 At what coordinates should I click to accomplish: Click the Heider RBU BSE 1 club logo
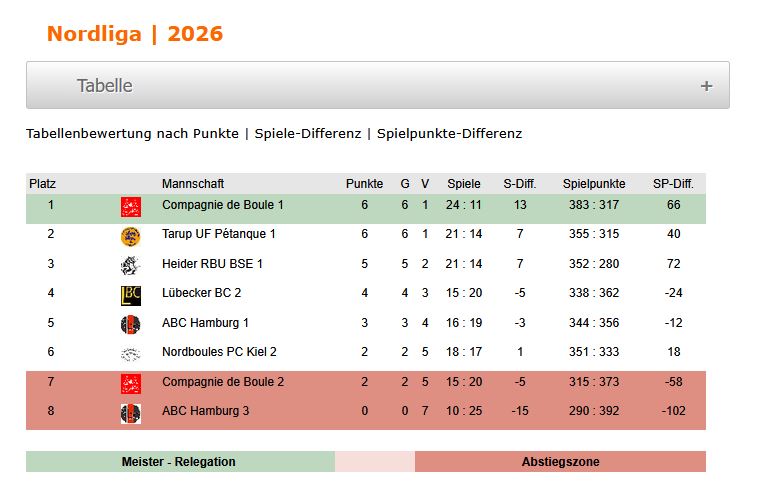[130, 266]
